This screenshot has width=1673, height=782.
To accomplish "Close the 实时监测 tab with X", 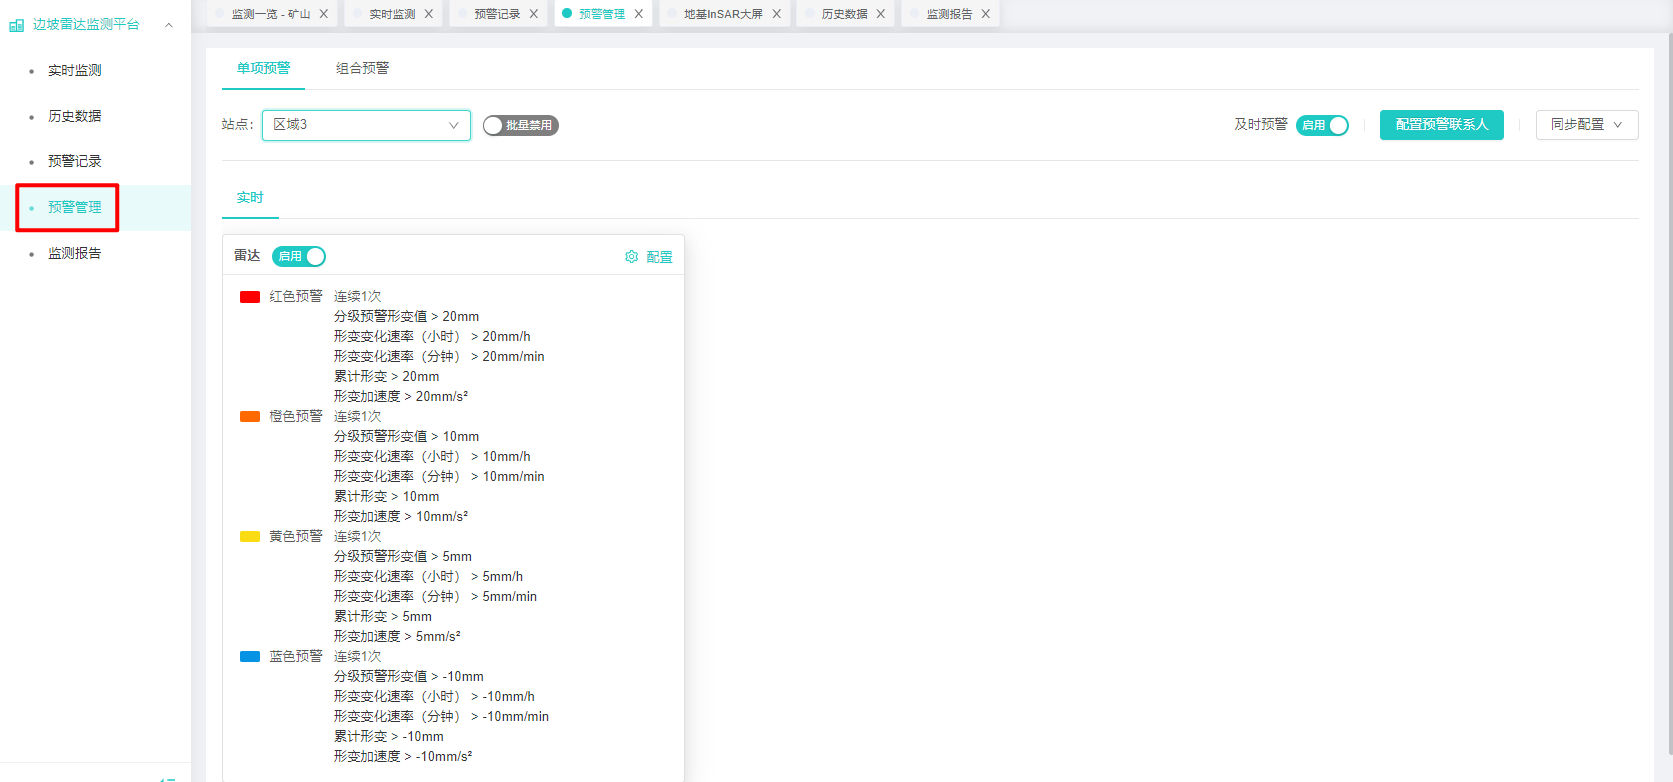I will [429, 14].
